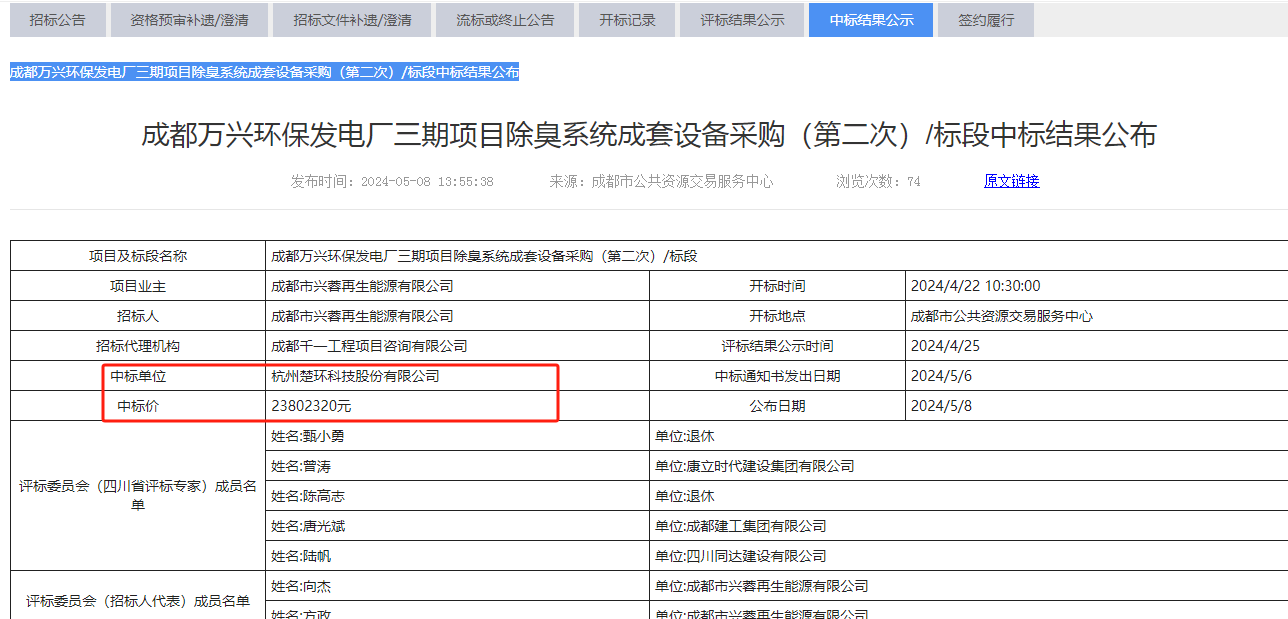This screenshot has width=1288, height=619.
Task: Click 成都市兴蓉再生能源有限公司 in 项目业主 row
Action: click(x=457, y=286)
